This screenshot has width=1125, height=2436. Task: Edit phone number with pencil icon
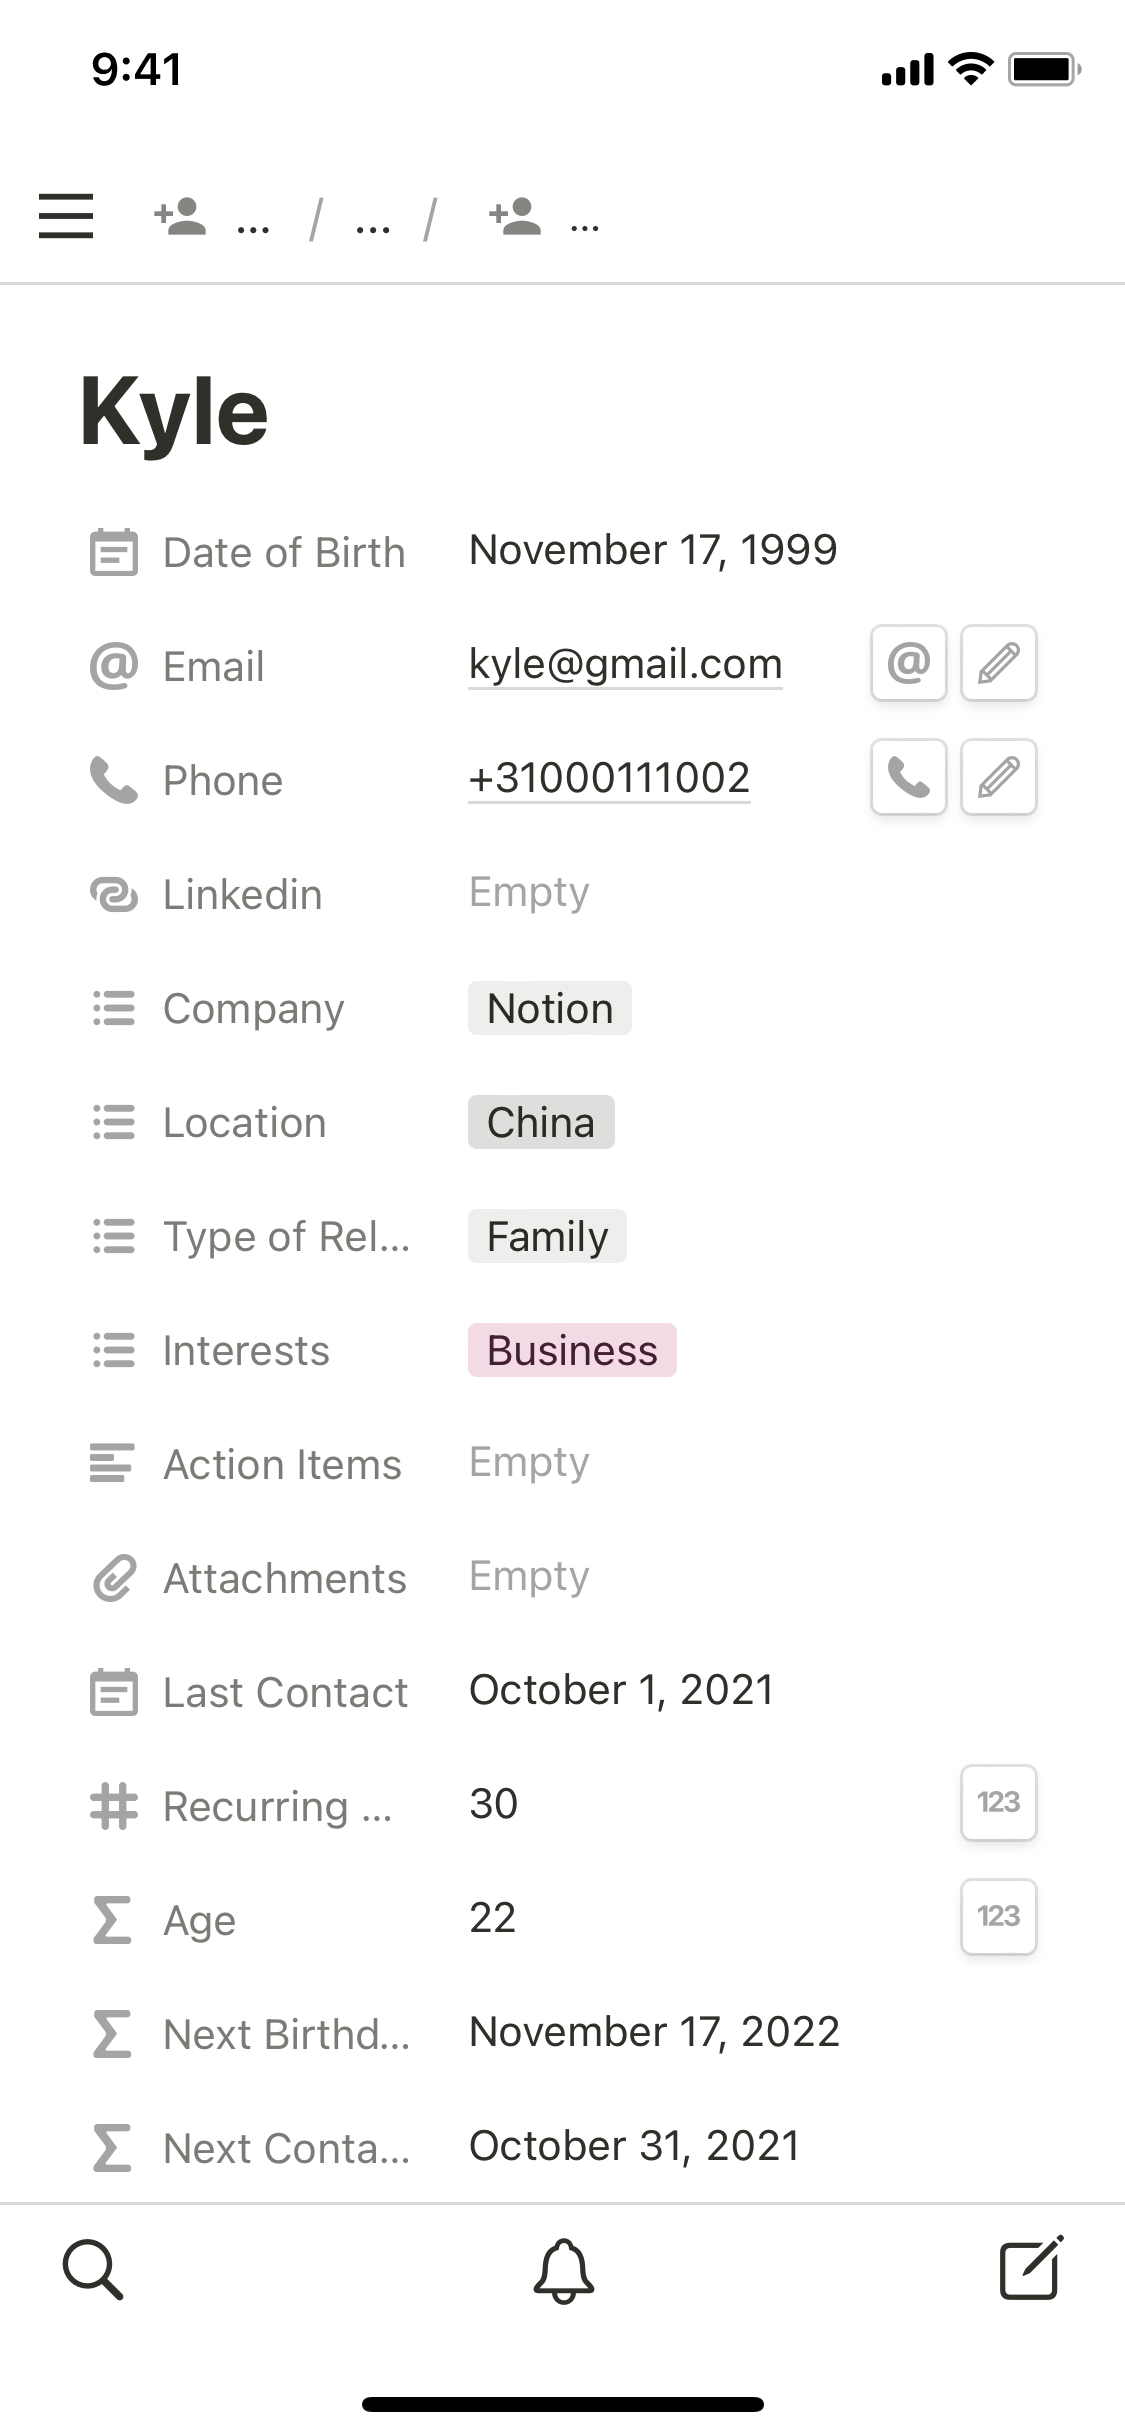(998, 777)
